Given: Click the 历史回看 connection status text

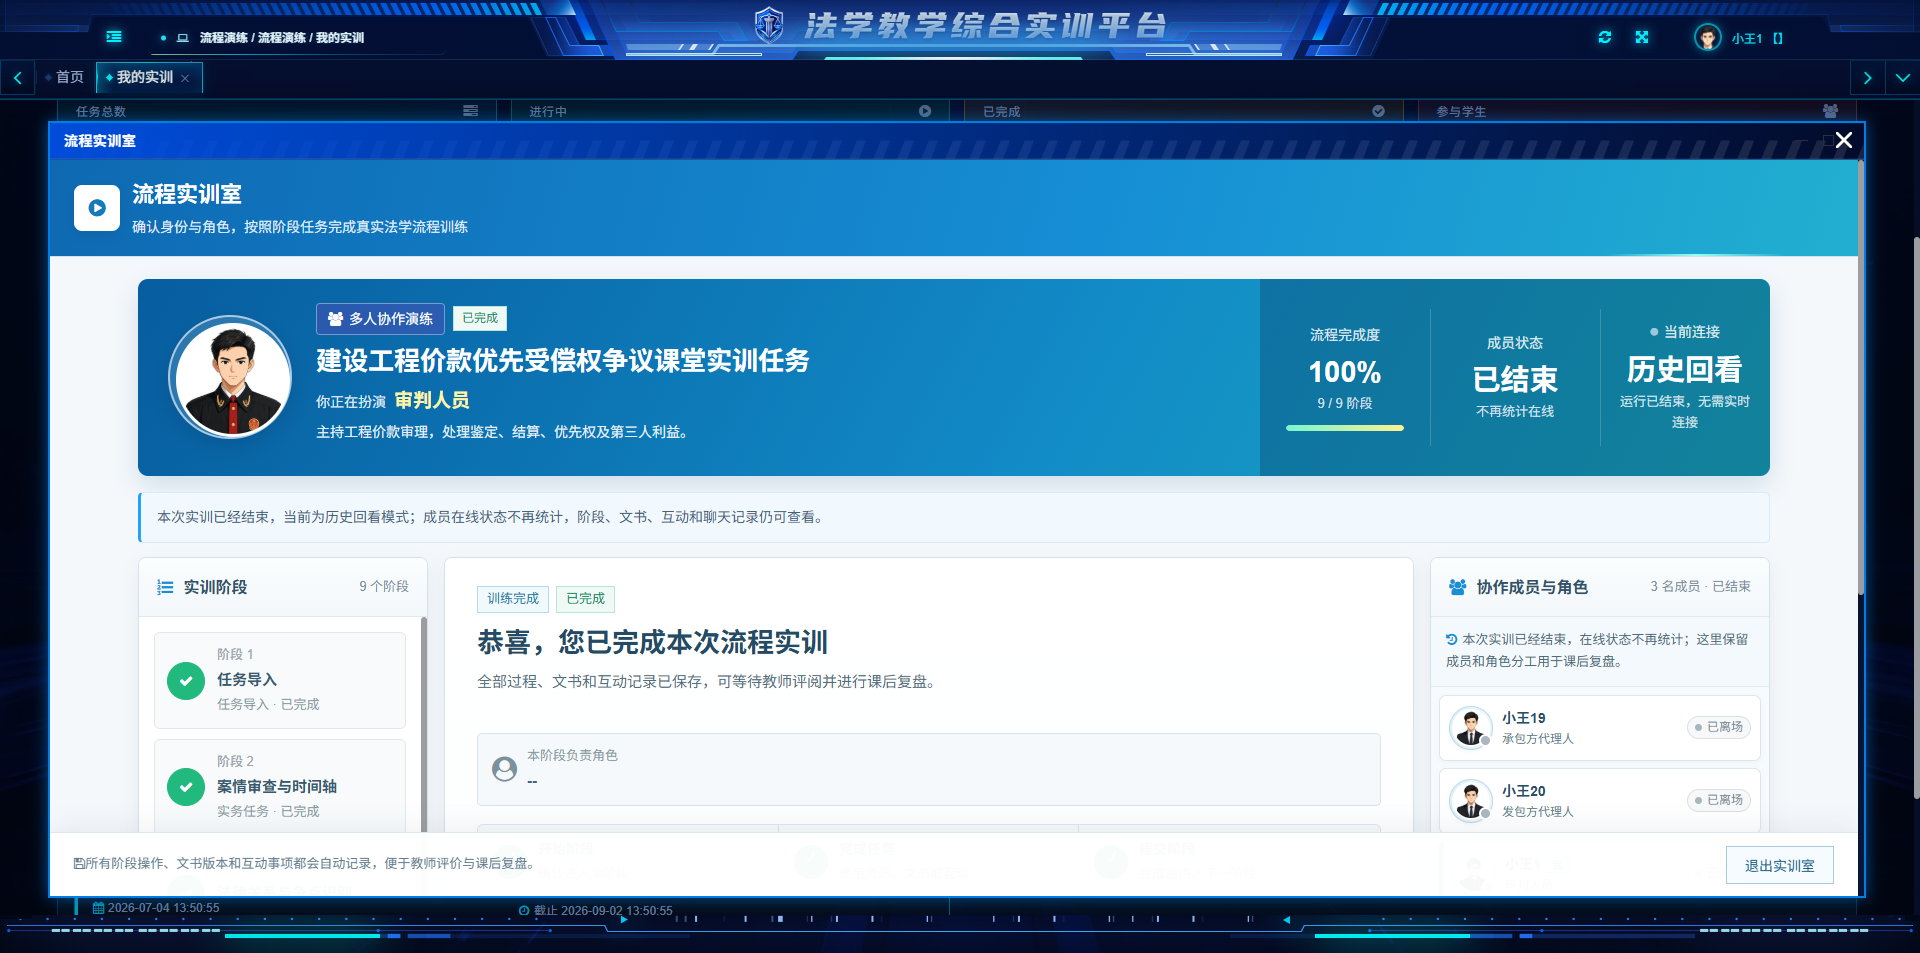Looking at the screenshot, I should [x=1685, y=370].
